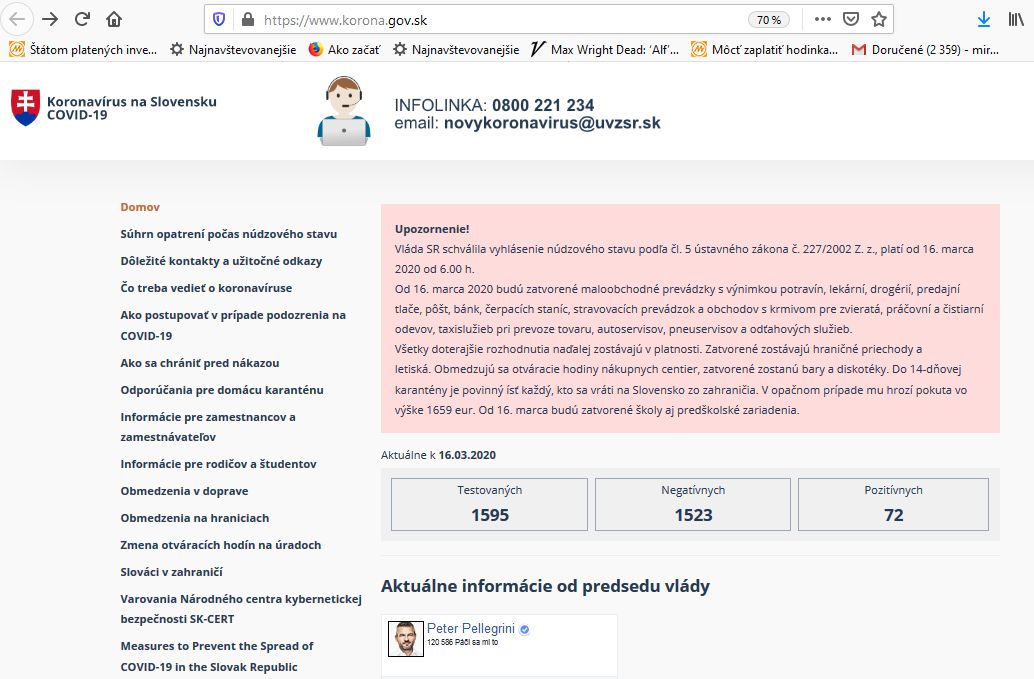Screen dimensions: 1034x679
Task: Open the tracking protection shield icon
Action: click(220, 19)
